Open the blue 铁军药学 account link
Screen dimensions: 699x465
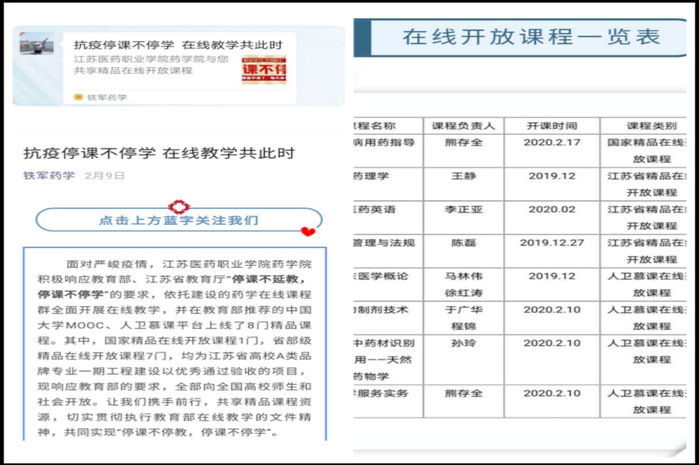49,175
